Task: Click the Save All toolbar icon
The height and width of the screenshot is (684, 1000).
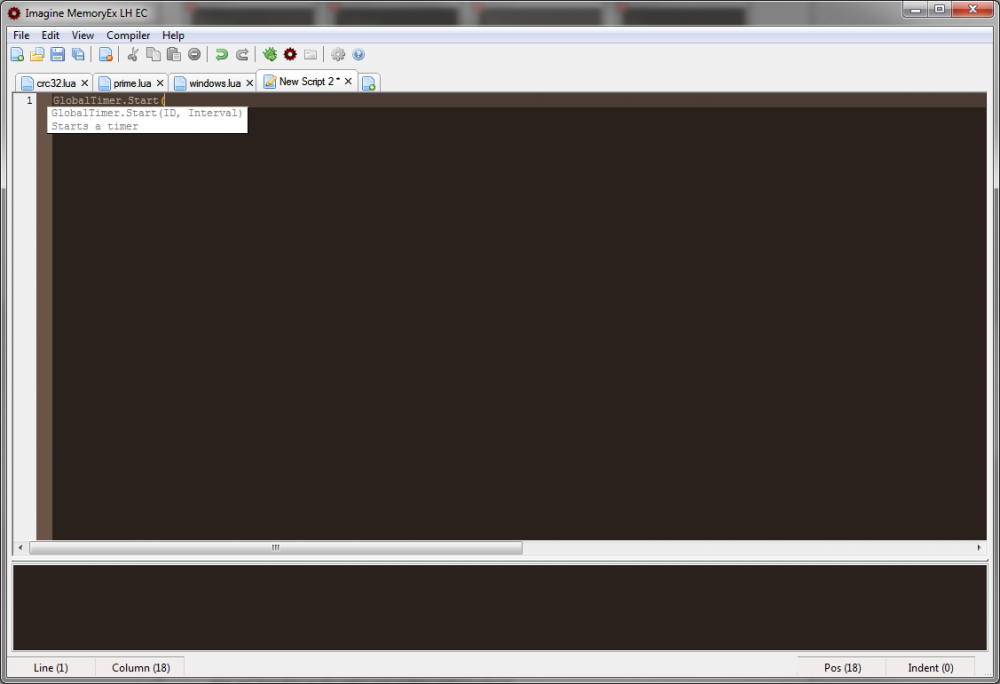Action: coord(78,55)
